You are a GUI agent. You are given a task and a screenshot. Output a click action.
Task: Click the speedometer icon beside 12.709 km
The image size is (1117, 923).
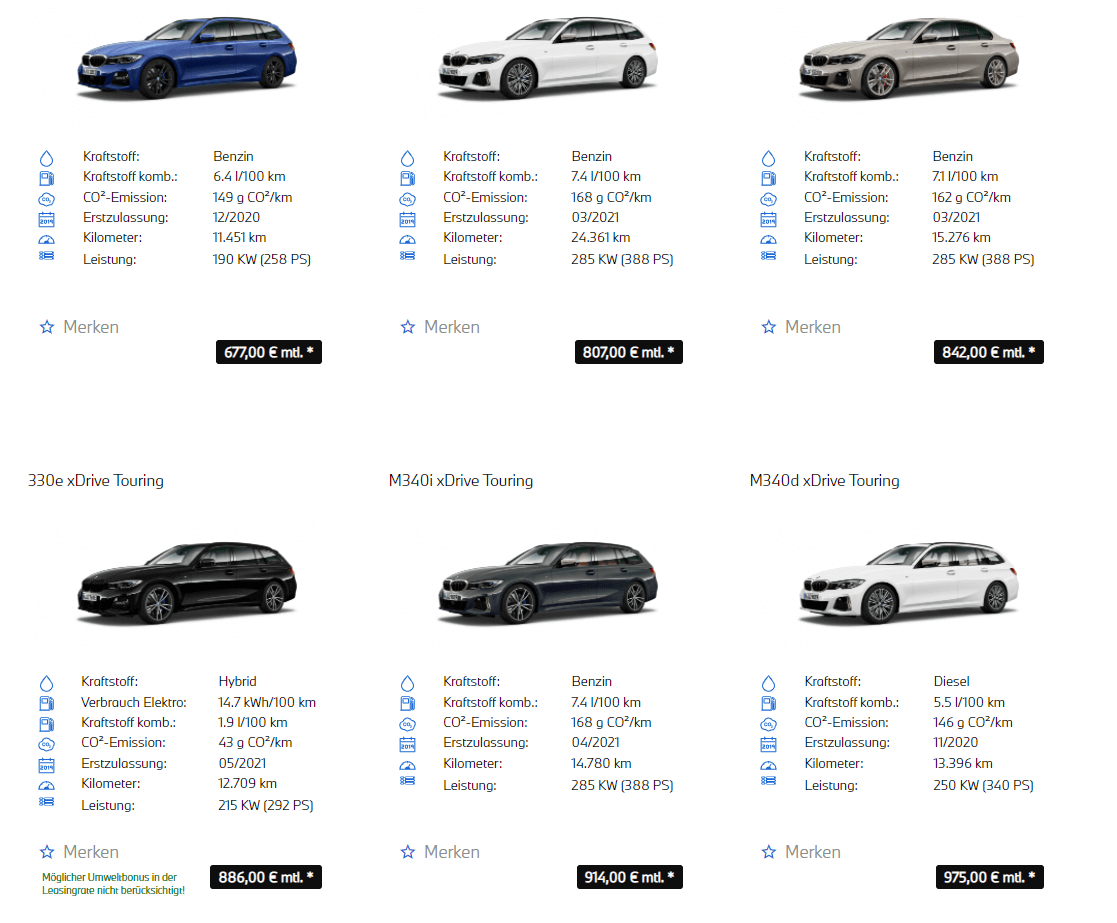tap(46, 786)
